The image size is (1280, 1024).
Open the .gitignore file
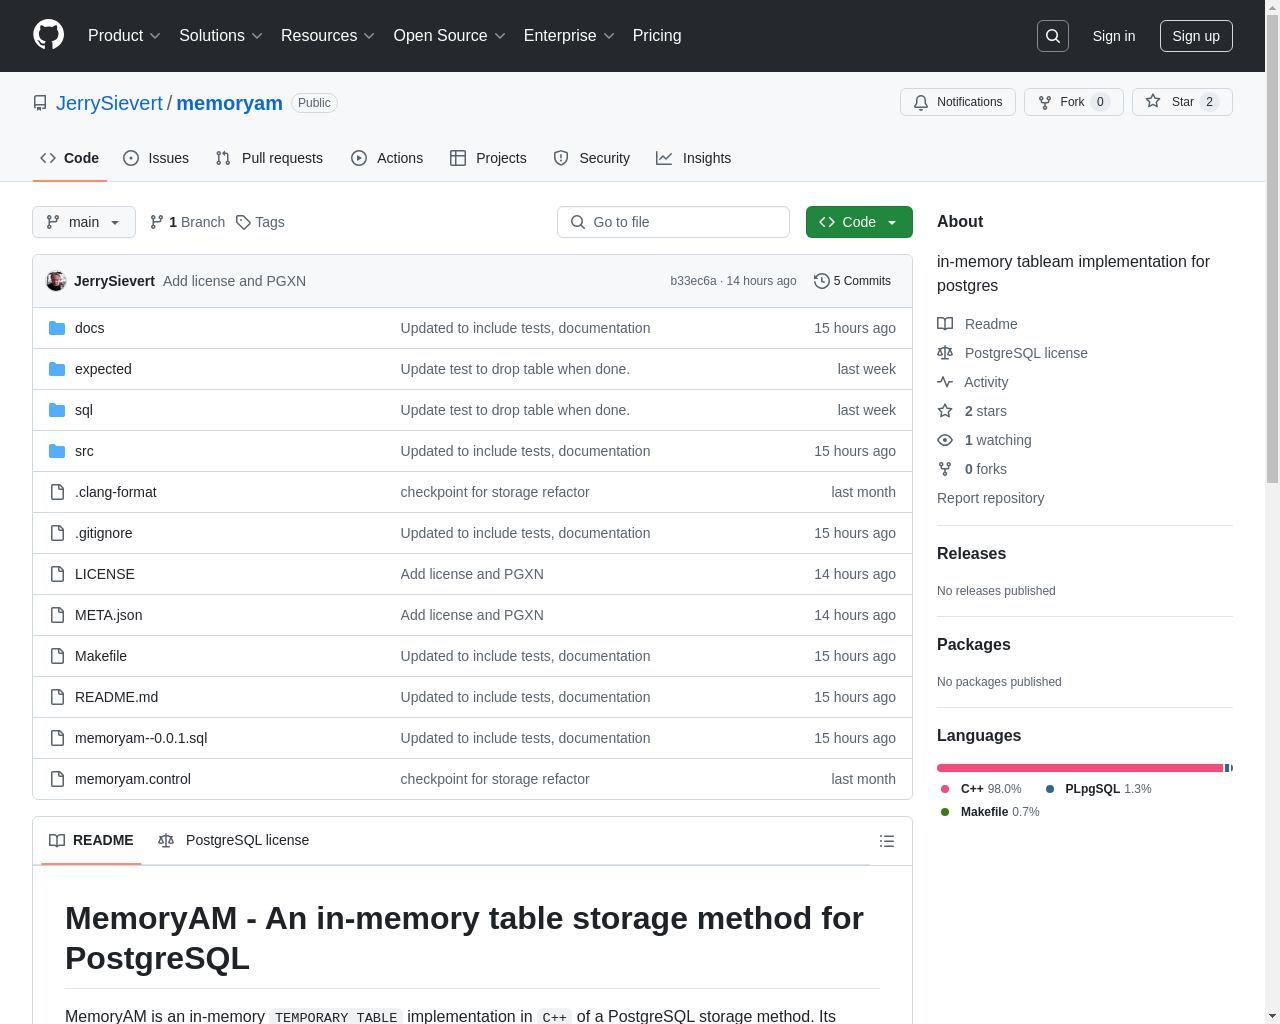coord(103,533)
